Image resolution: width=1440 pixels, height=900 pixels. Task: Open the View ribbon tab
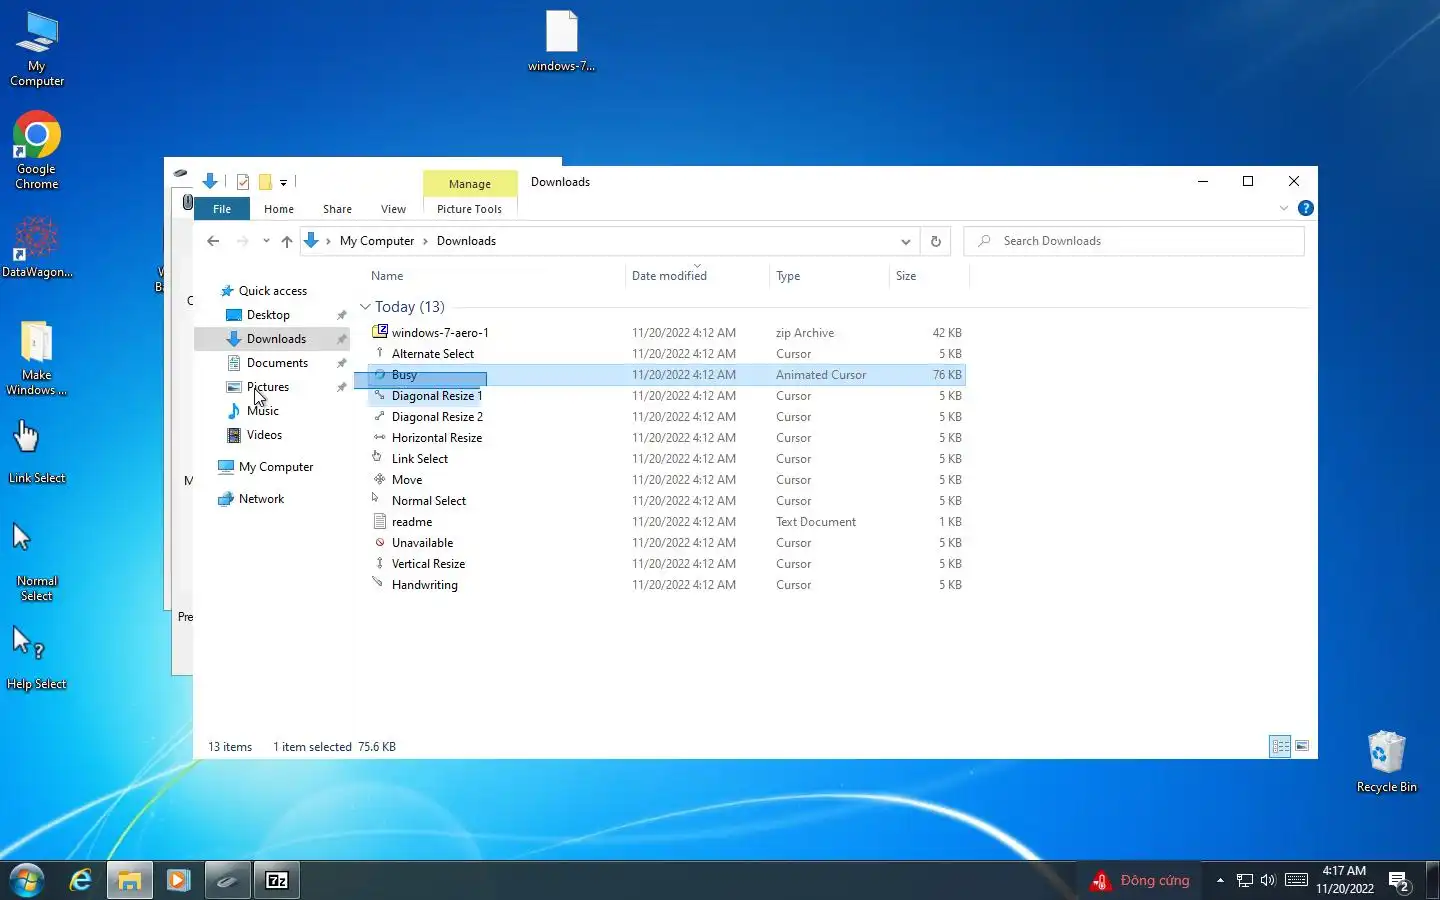tap(393, 209)
